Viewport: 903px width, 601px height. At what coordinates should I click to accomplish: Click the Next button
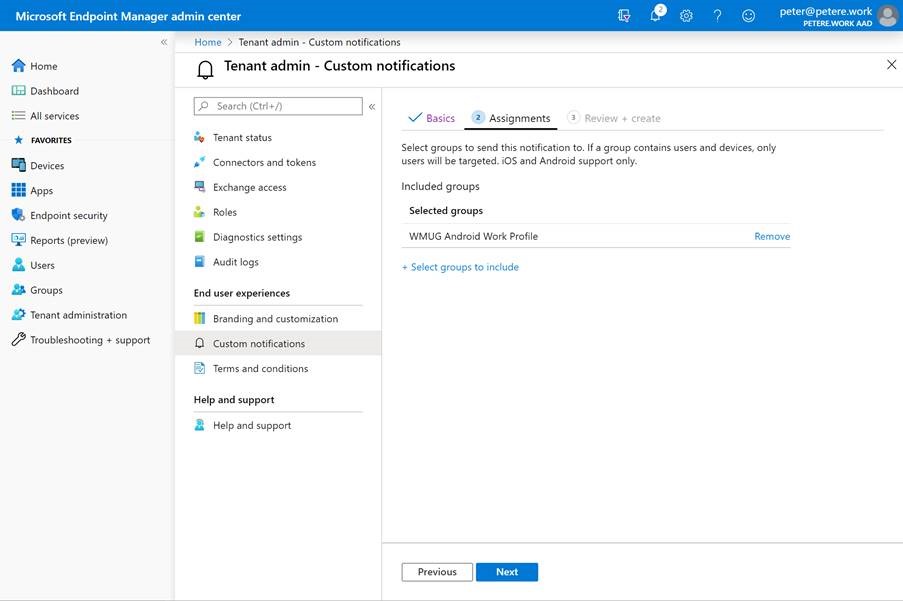506,571
